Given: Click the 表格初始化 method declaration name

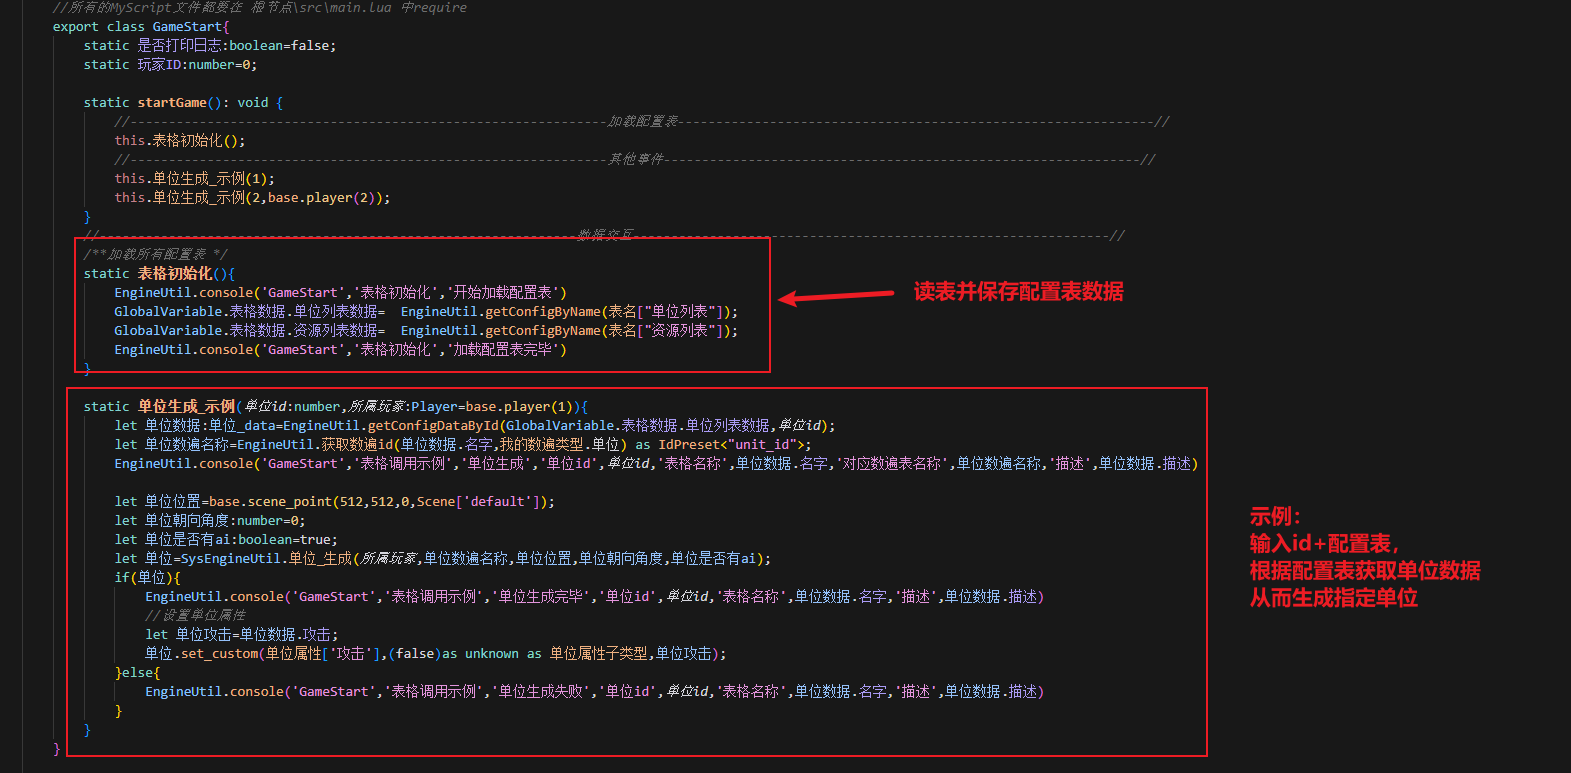Looking at the screenshot, I should tap(175, 274).
